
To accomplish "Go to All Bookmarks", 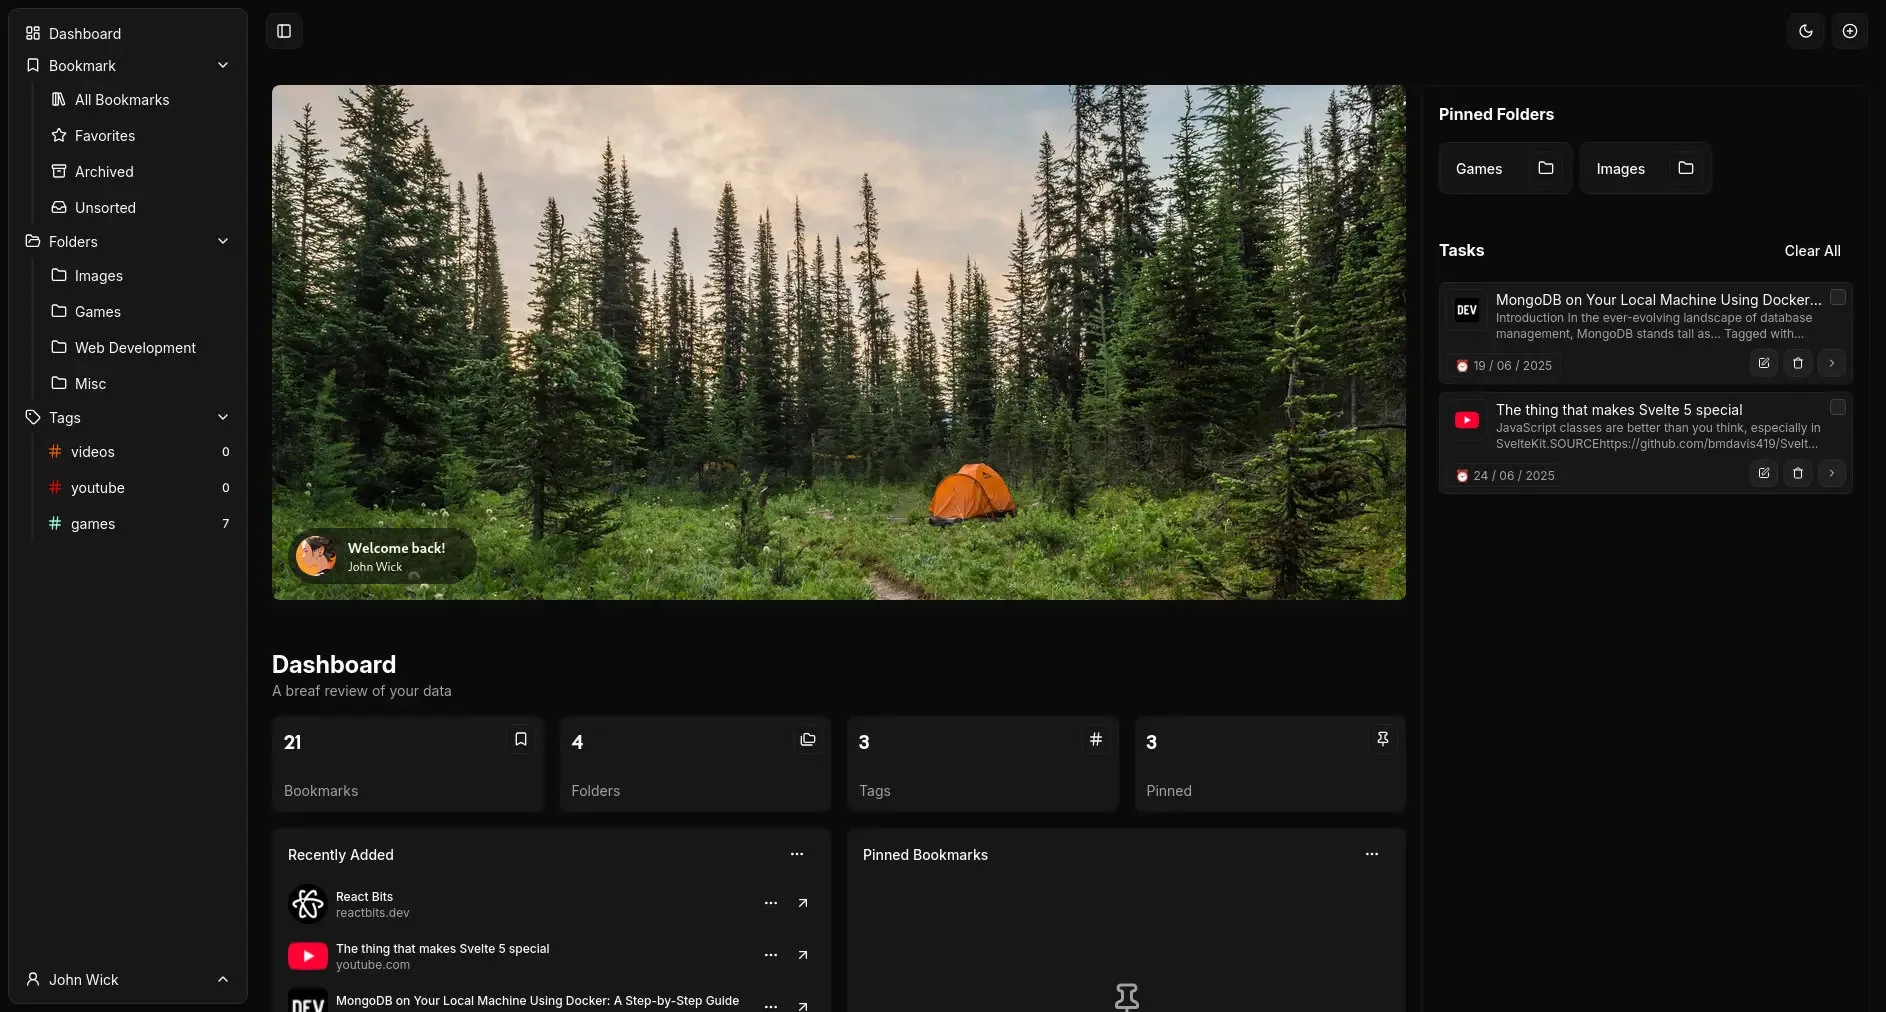I will 122,100.
